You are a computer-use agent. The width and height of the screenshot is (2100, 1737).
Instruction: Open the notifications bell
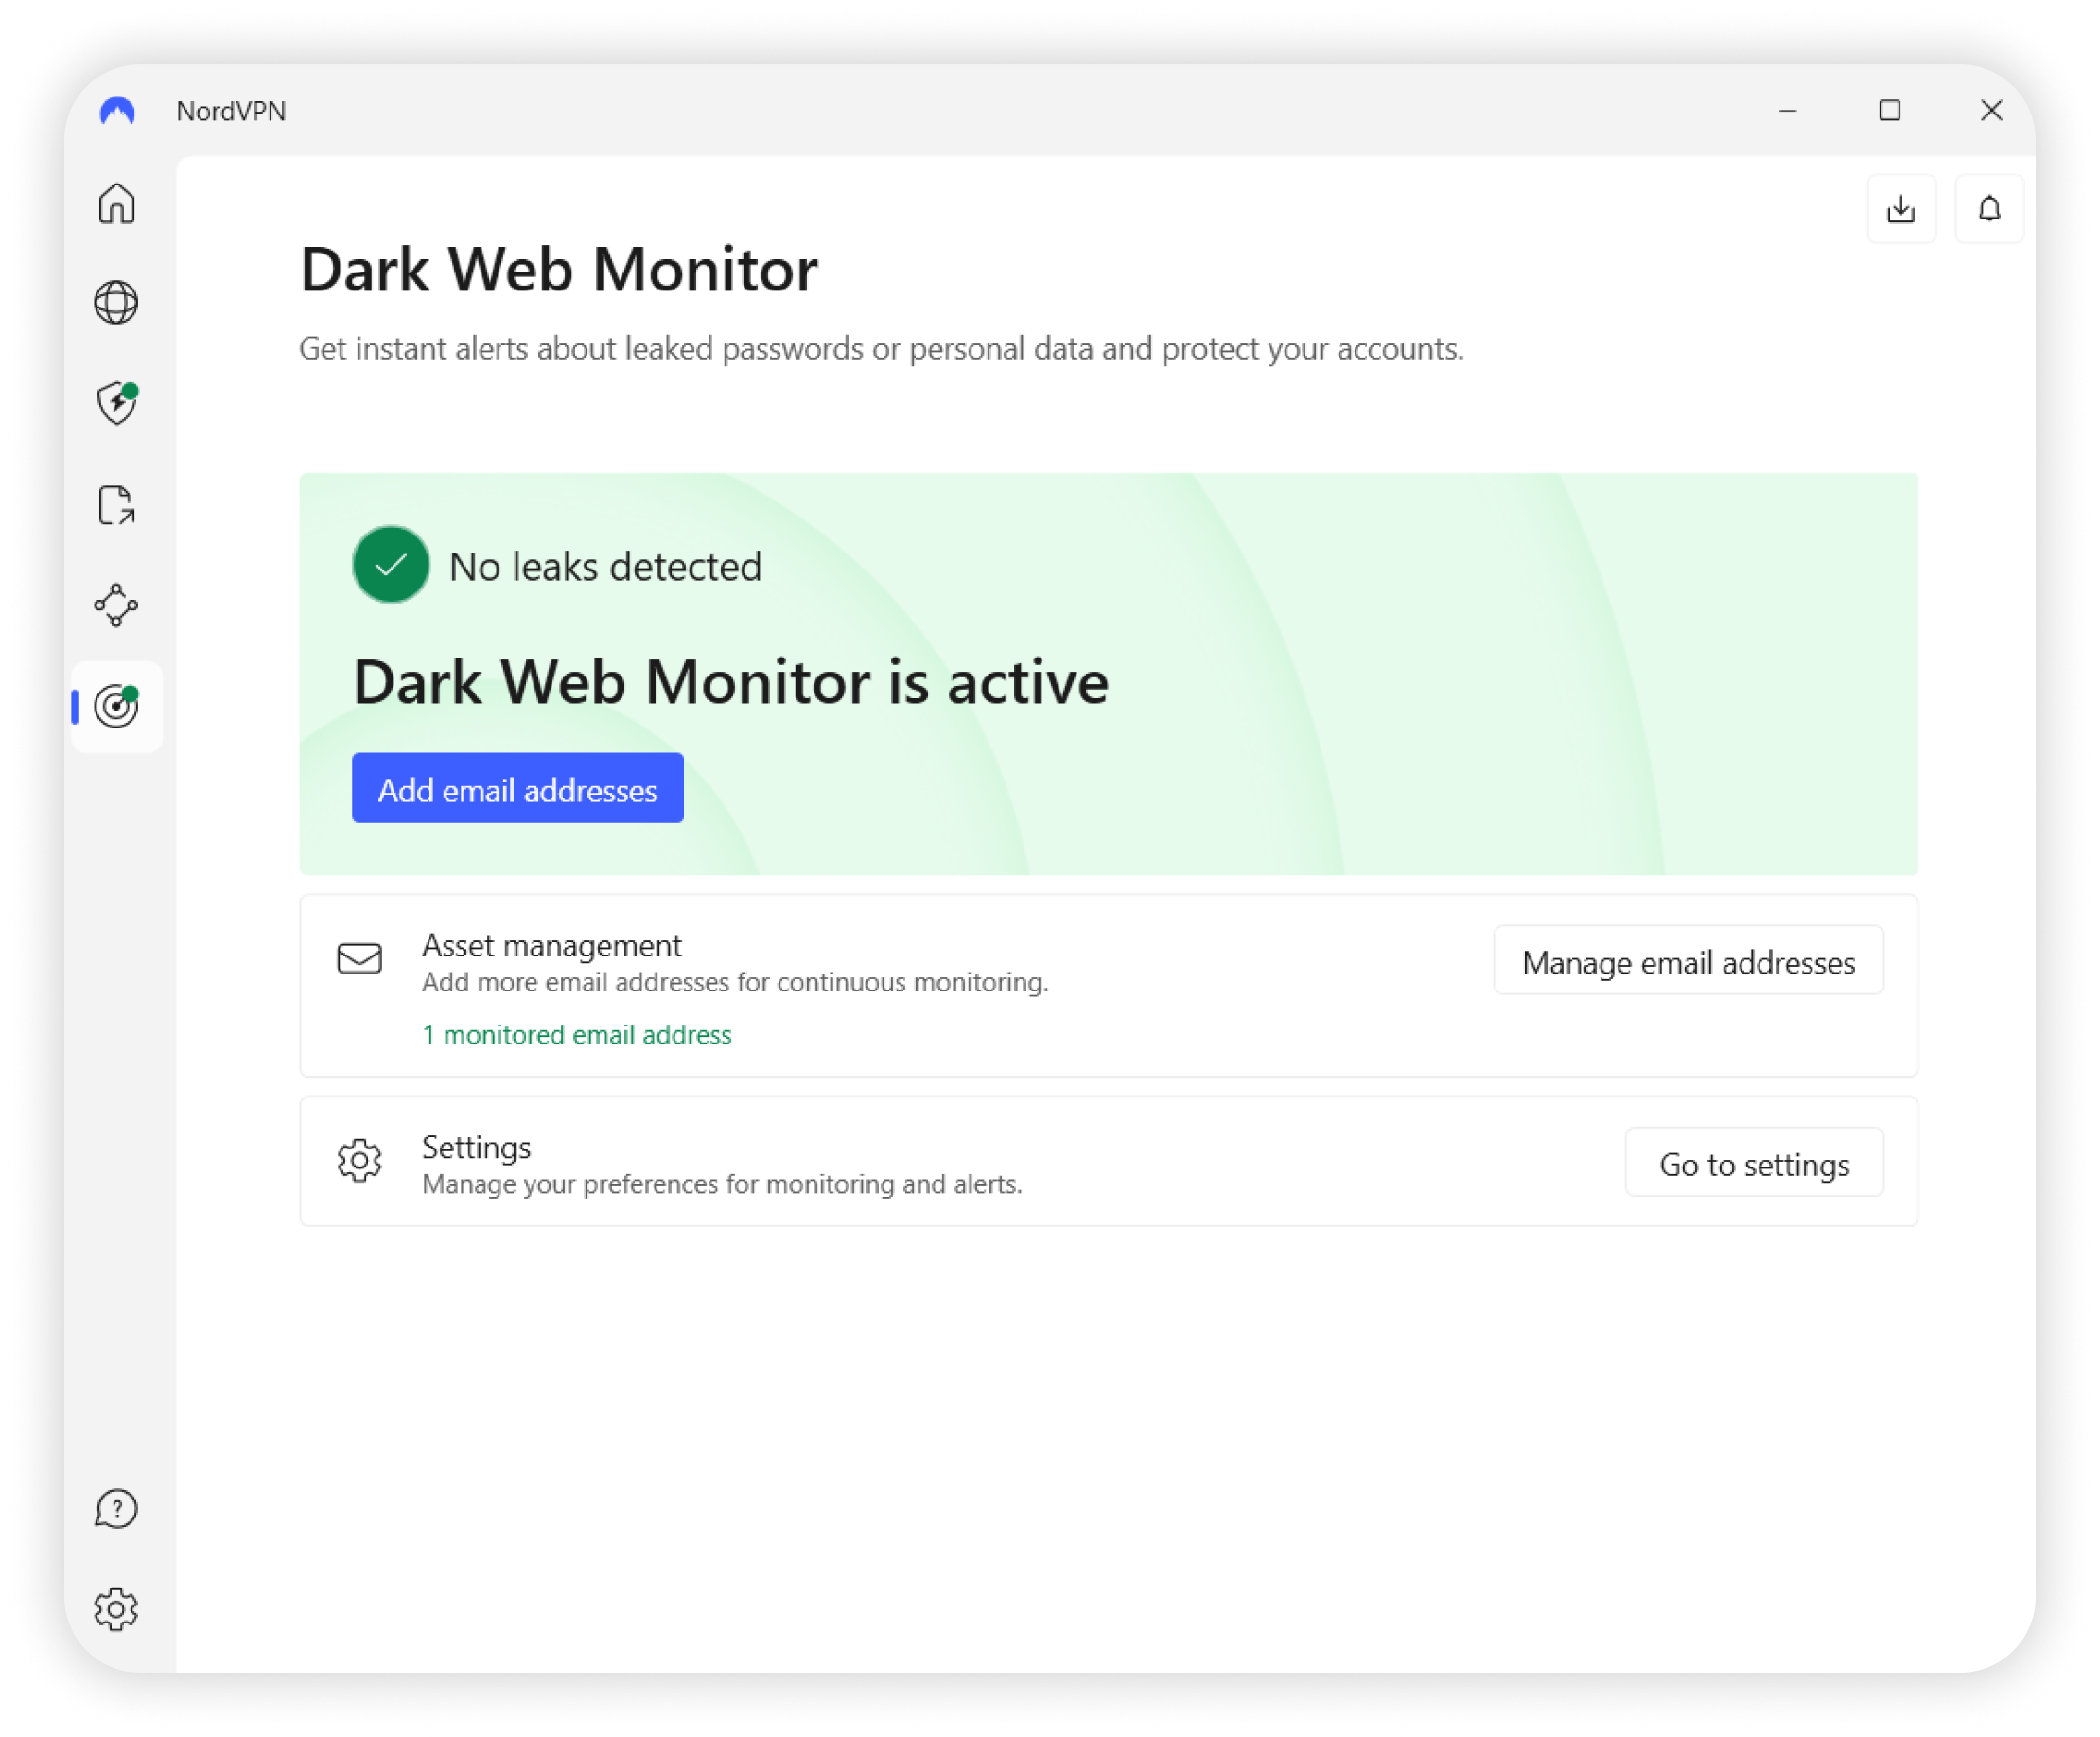click(1990, 209)
